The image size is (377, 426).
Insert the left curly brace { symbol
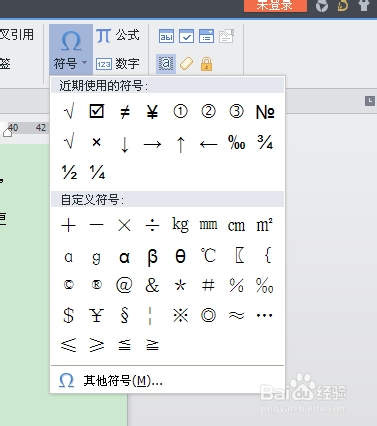coord(268,255)
